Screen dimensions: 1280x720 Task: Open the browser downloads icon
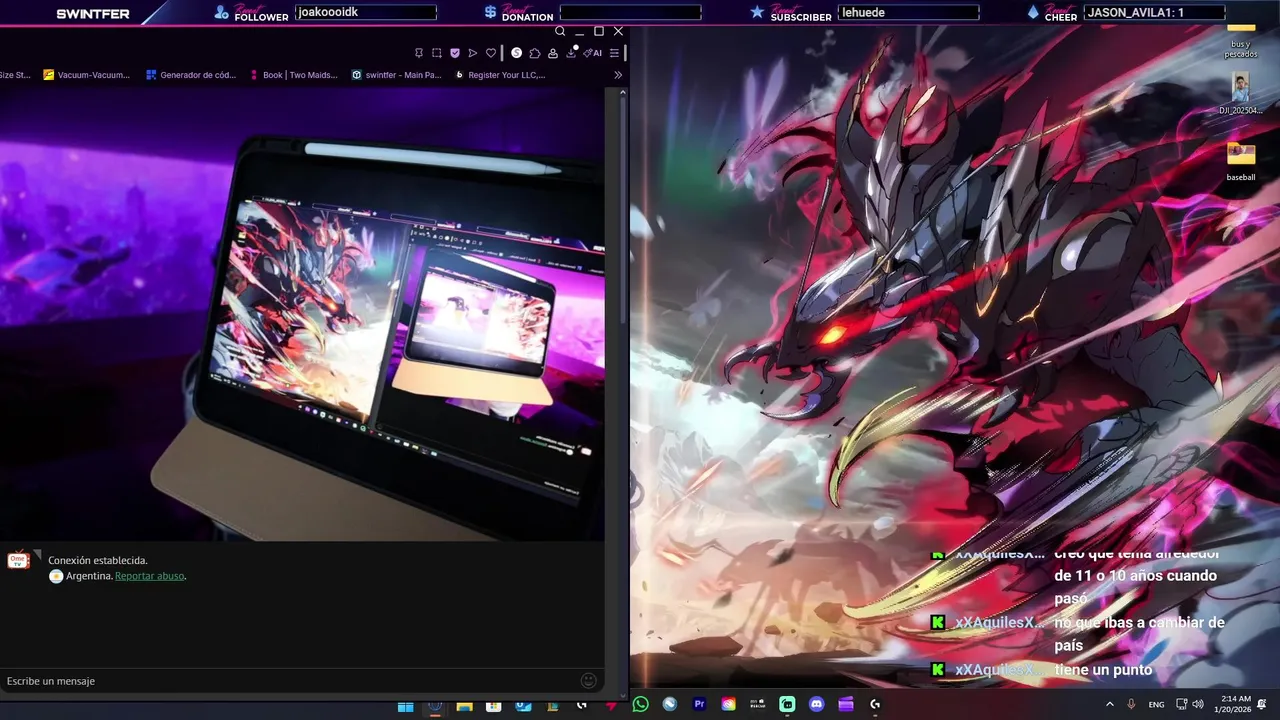[572, 52]
